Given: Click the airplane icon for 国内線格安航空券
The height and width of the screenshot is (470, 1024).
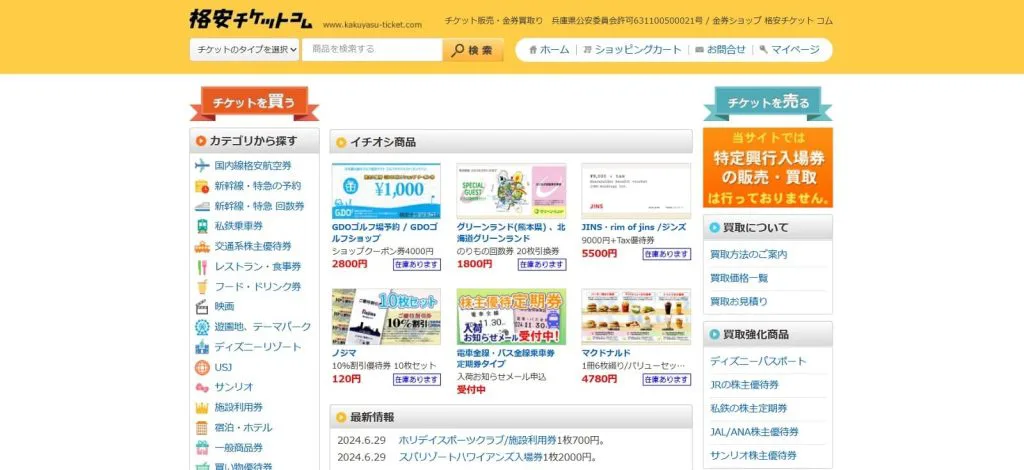Looking at the screenshot, I should point(202,165).
